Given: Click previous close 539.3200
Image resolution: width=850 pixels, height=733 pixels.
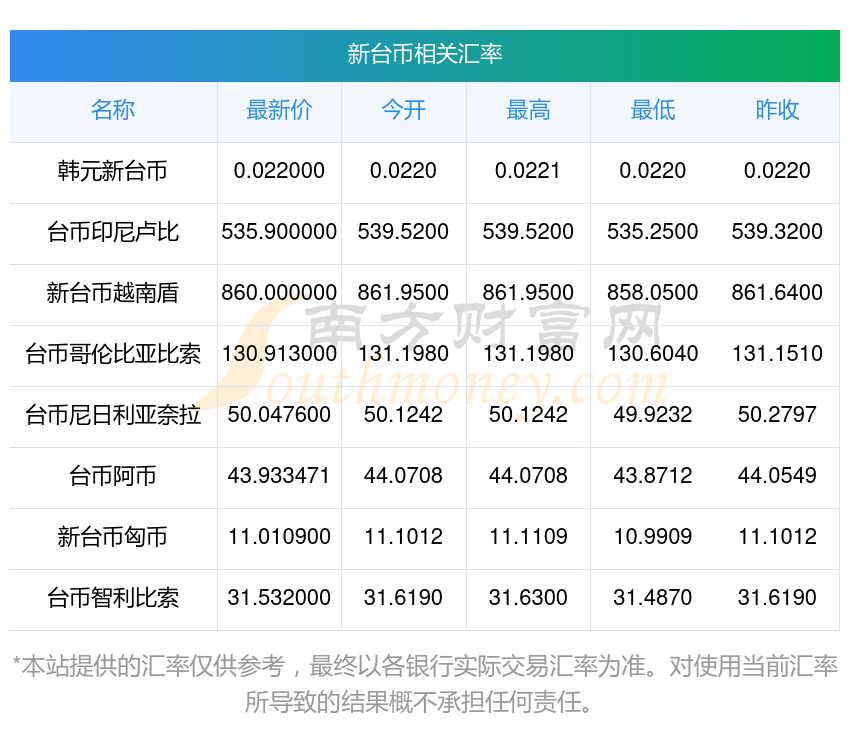Looking at the screenshot, I should pos(777,232).
